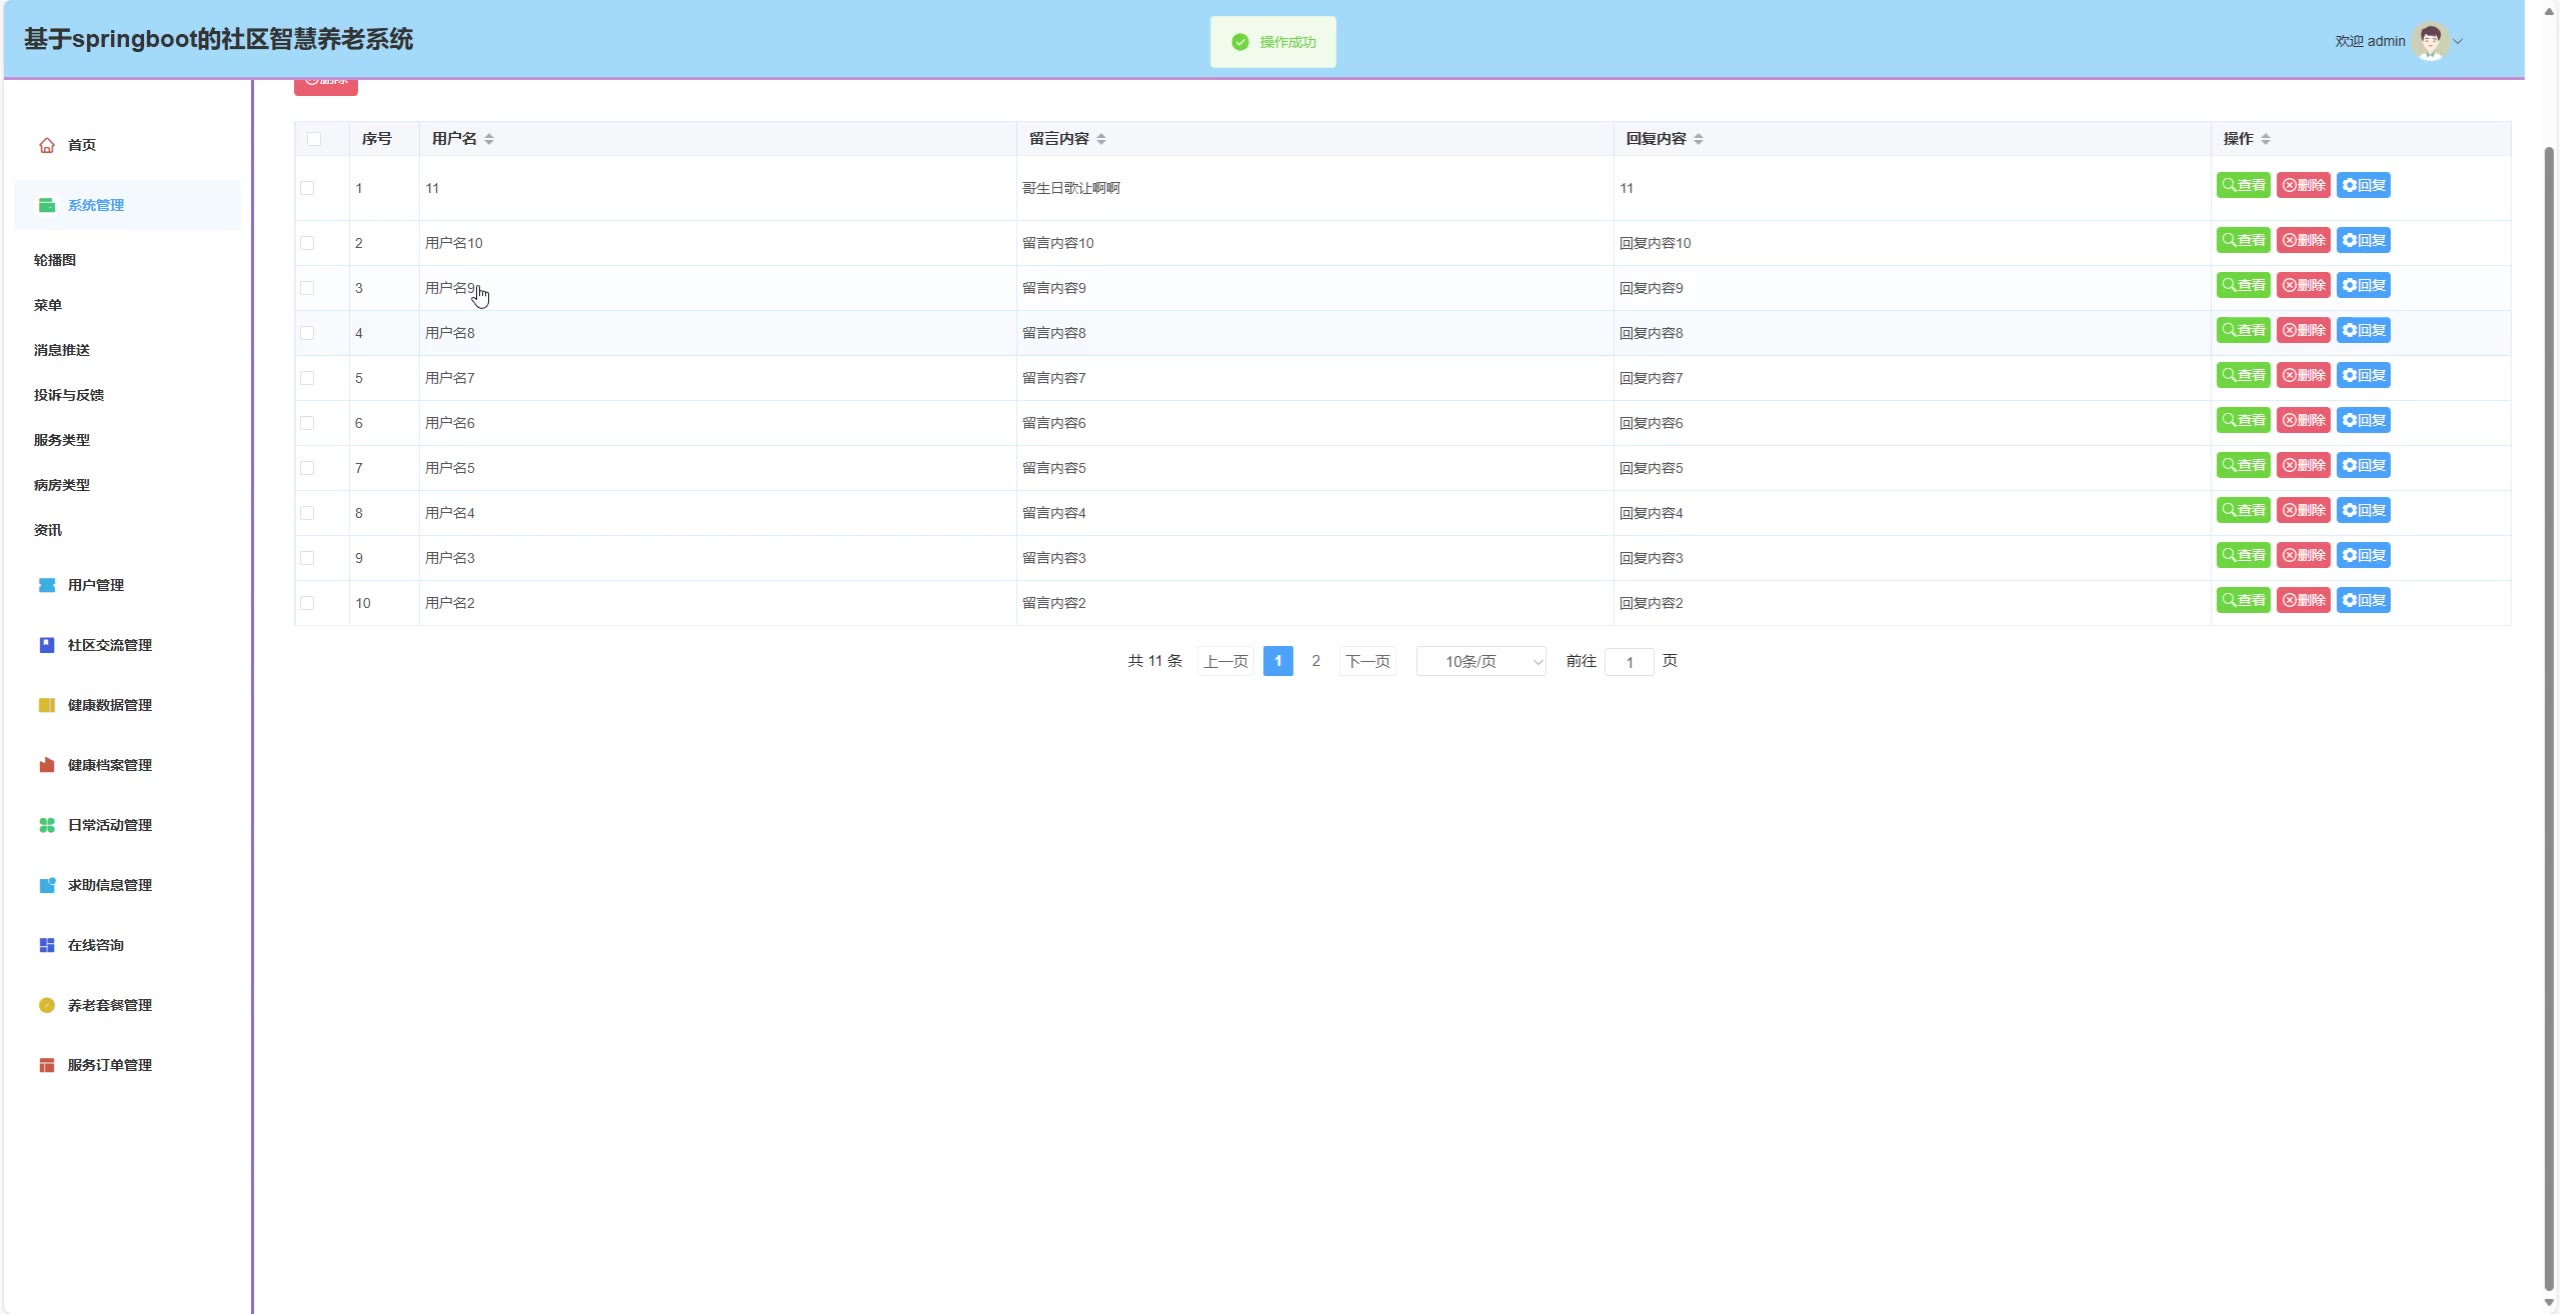Tick the select-all checkbox in table header
2560x1314 pixels.
(314, 139)
